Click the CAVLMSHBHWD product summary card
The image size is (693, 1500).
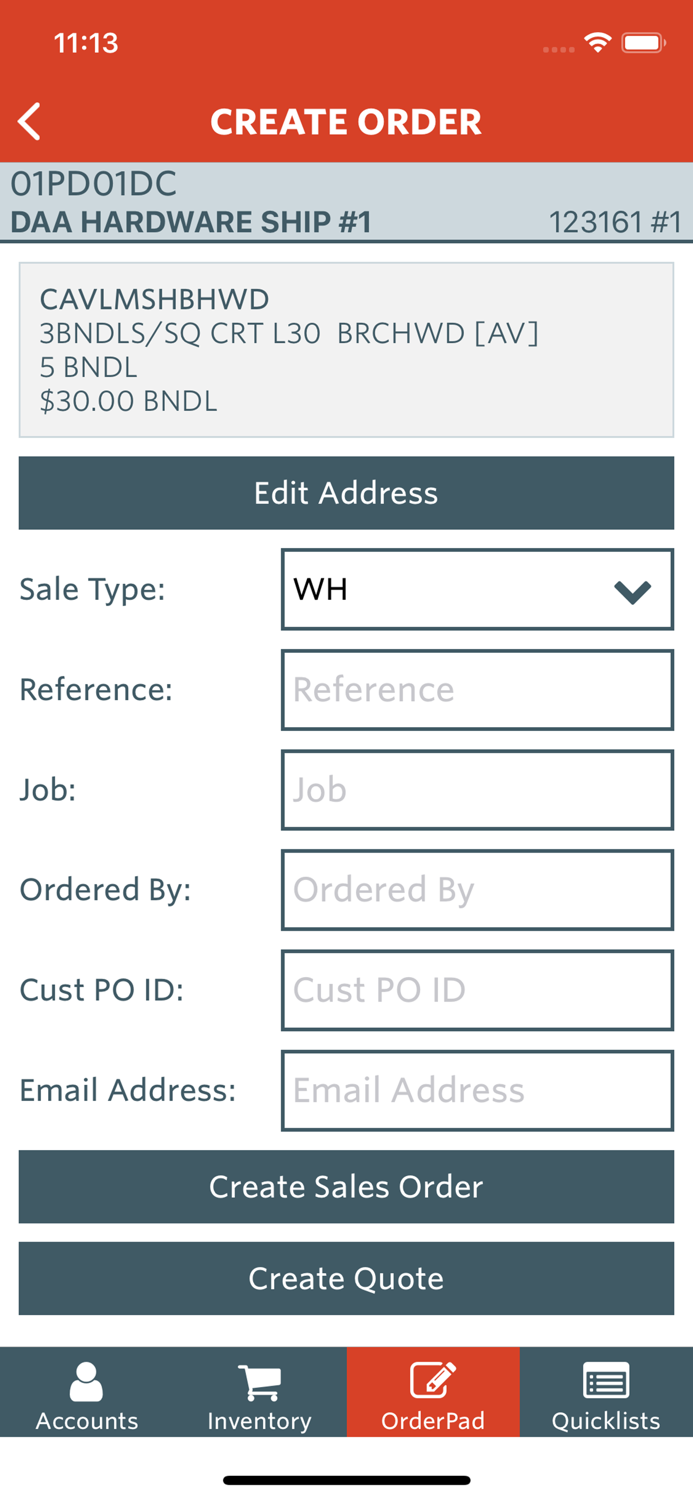click(346, 350)
